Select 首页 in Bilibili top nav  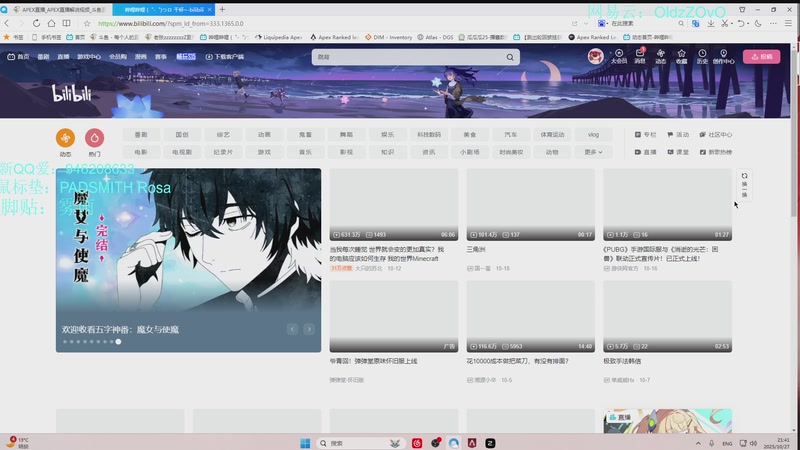pos(18,57)
